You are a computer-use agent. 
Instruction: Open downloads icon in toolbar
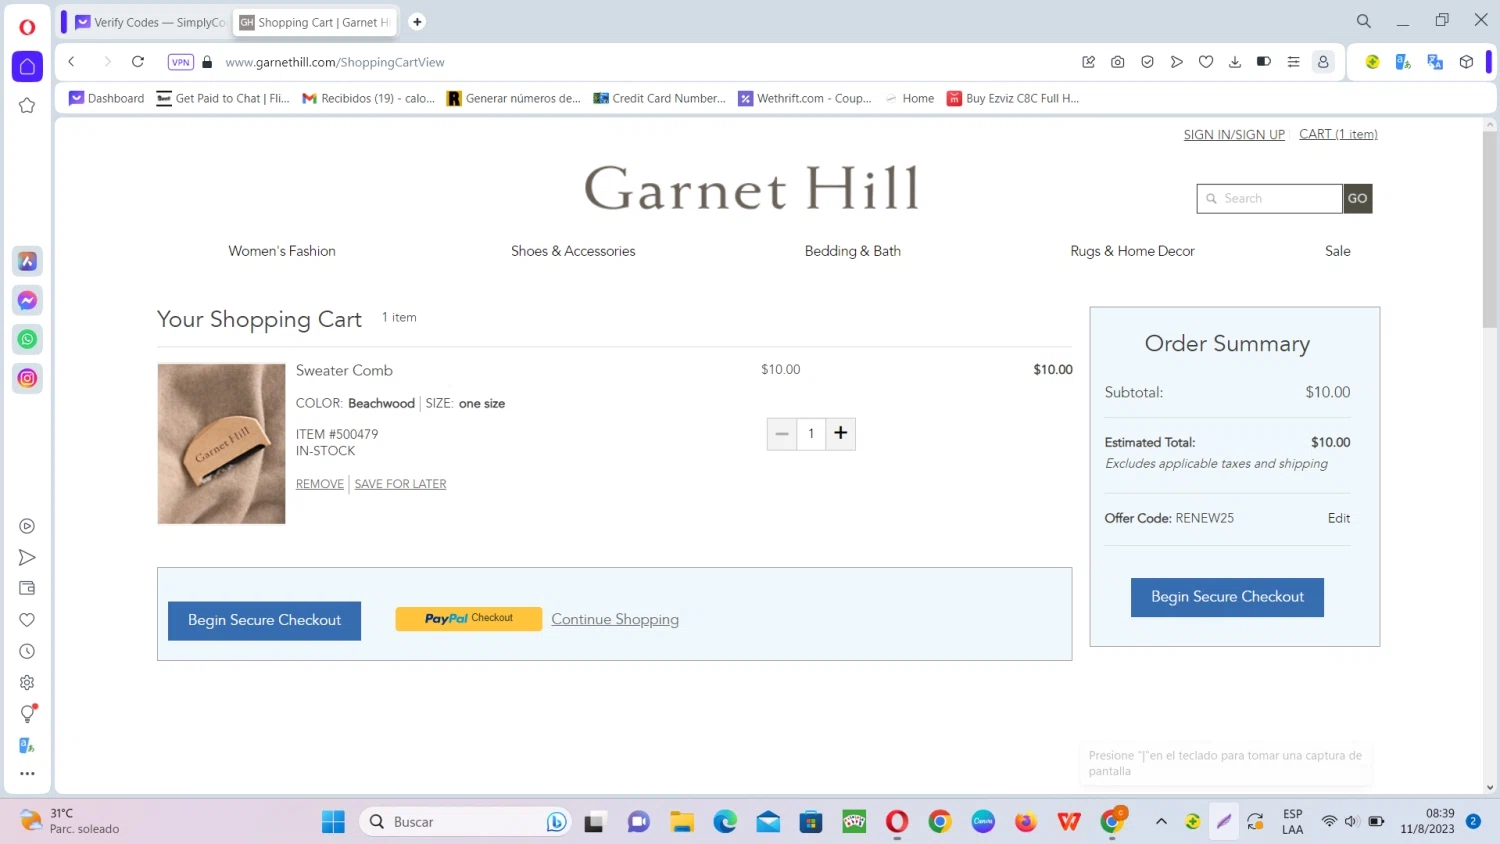(x=1235, y=62)
